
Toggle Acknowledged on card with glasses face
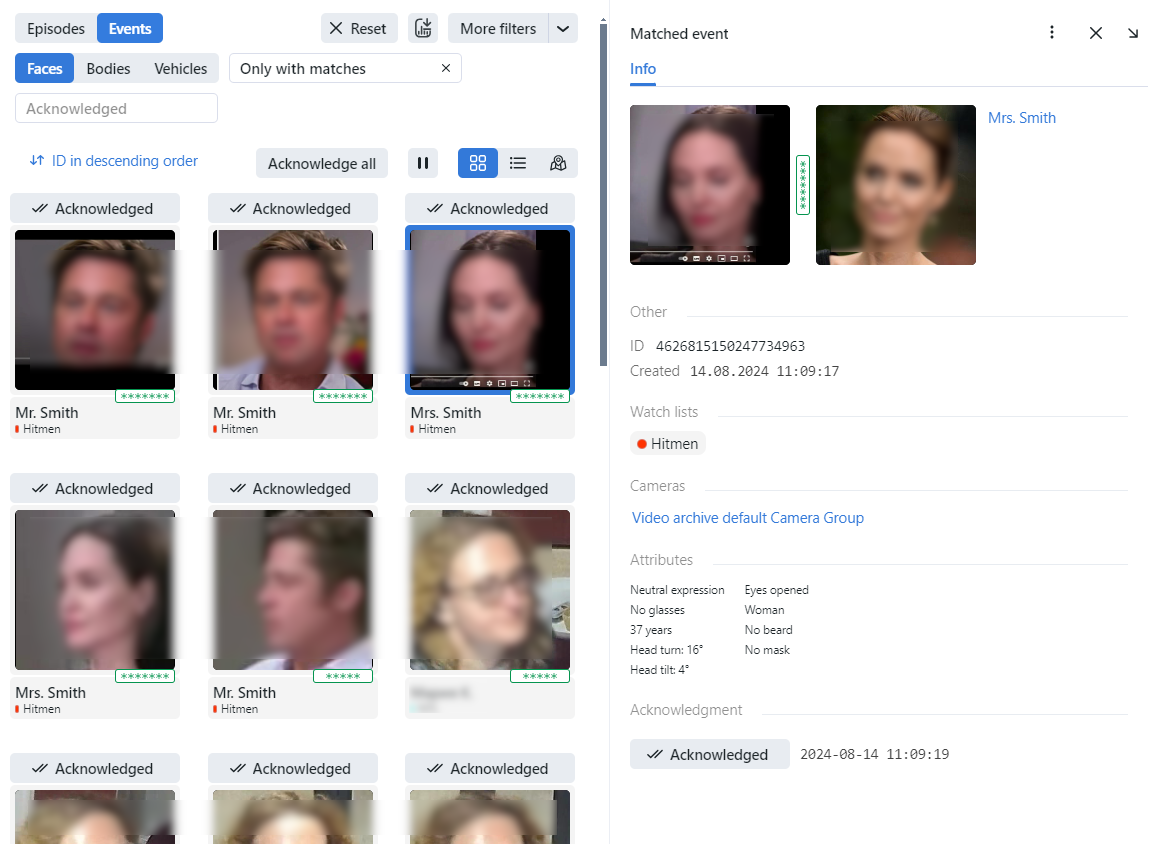[x=490, y=488]
